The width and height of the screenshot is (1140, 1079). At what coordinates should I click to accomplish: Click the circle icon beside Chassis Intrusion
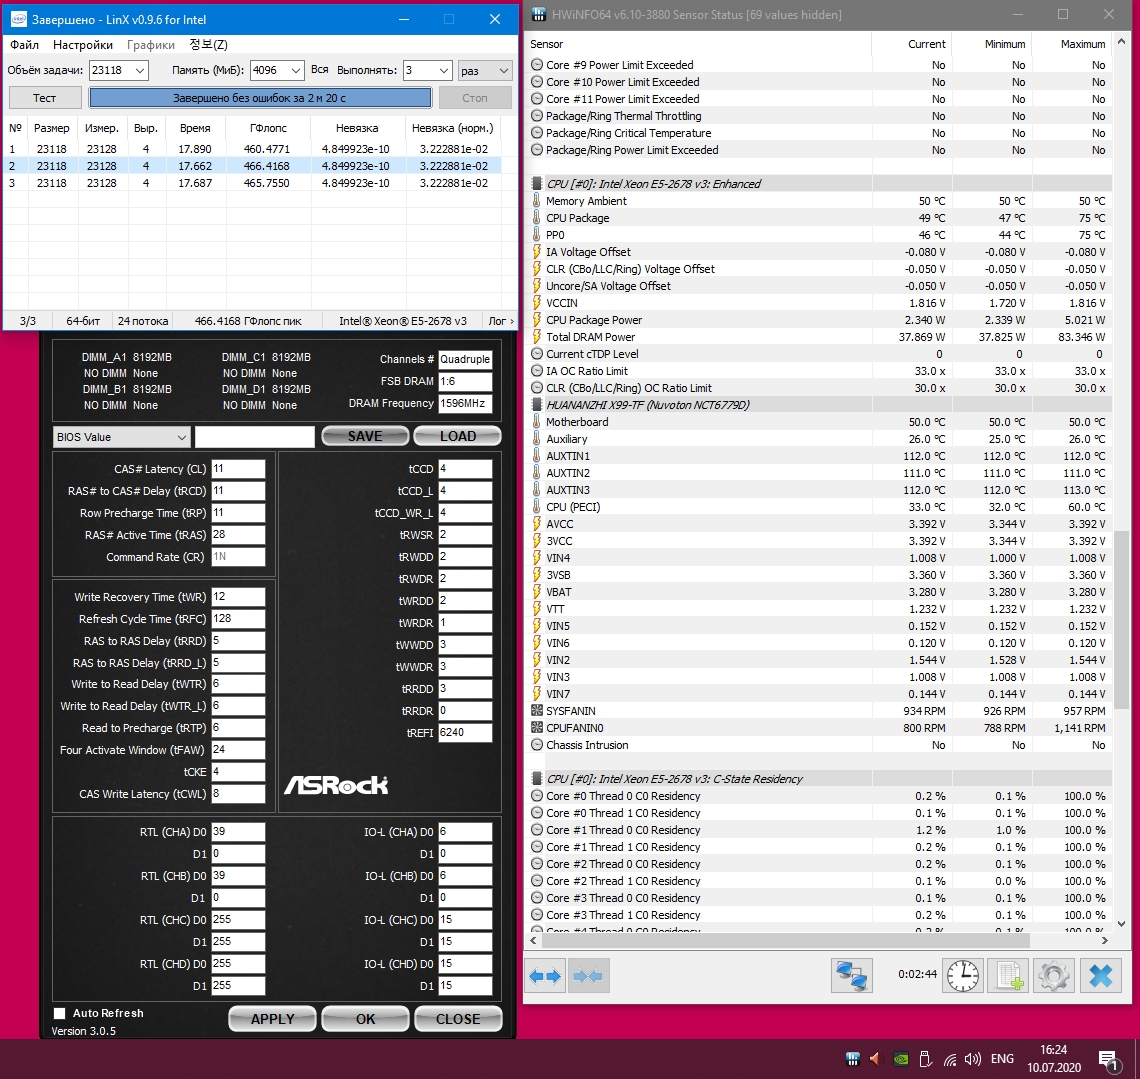click(x=537, y=745)
